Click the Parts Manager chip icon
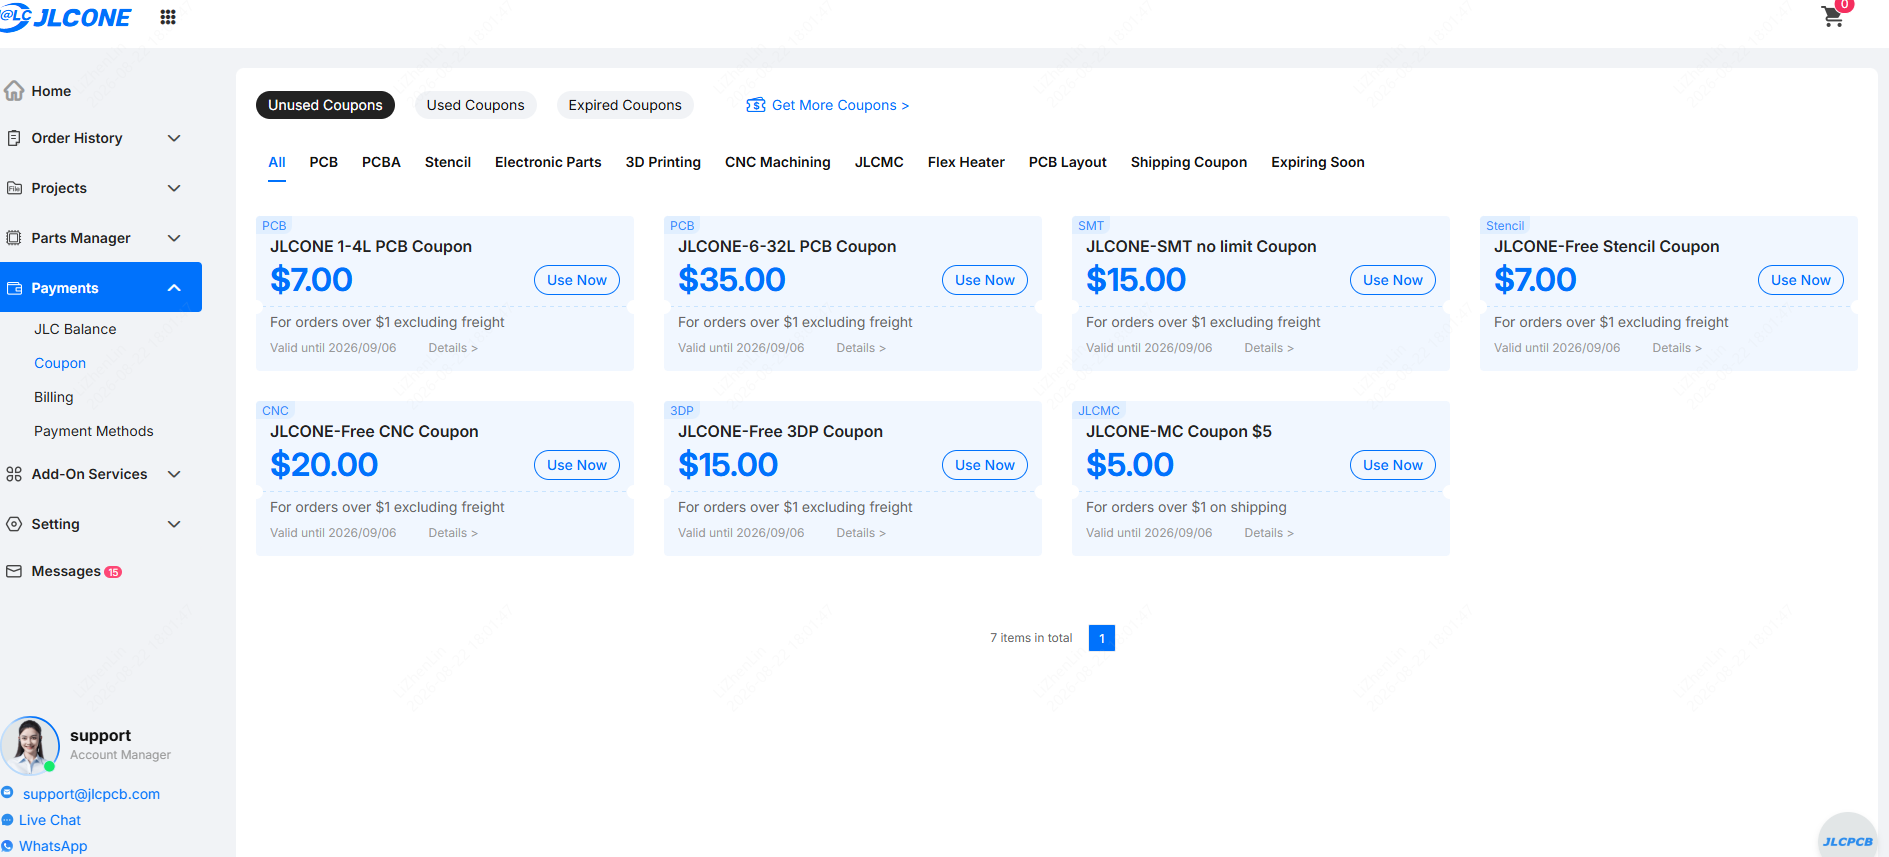Viewport: 1889px width, 857px height. point(14,238)
